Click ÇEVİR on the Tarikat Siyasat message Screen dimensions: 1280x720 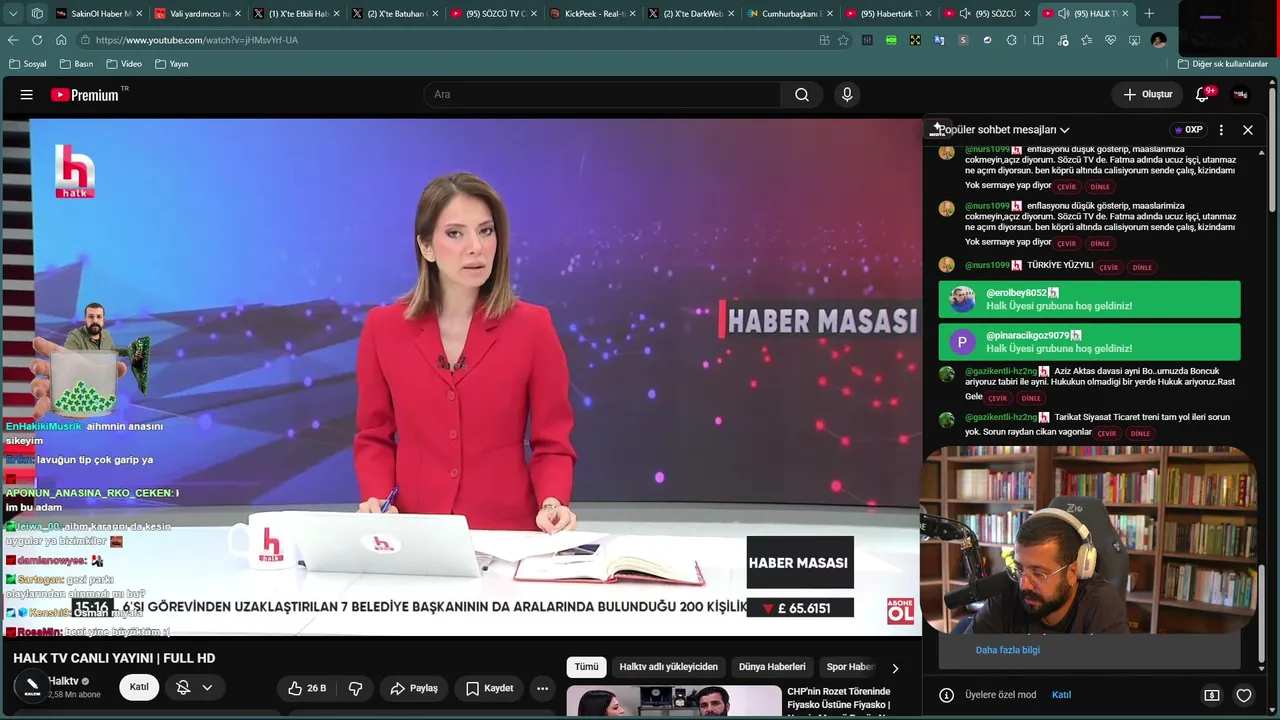(x=1107, y=434)
